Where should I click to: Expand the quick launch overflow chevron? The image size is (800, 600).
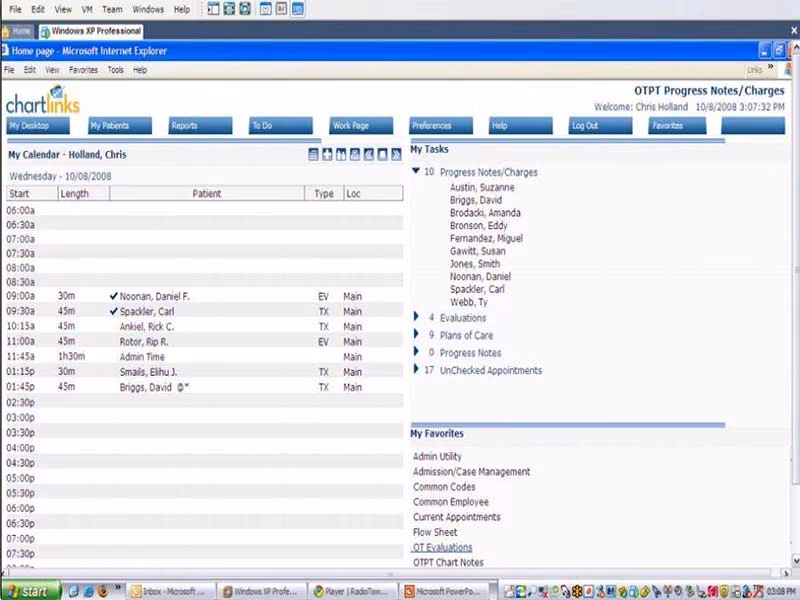[x=117, y=588]
